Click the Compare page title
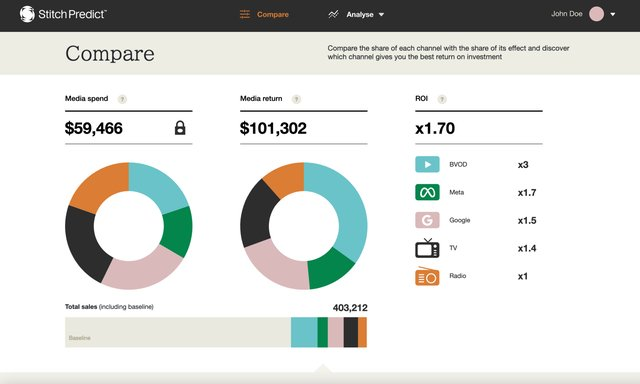The image size is (640, 384). click(x=110, y=54)
